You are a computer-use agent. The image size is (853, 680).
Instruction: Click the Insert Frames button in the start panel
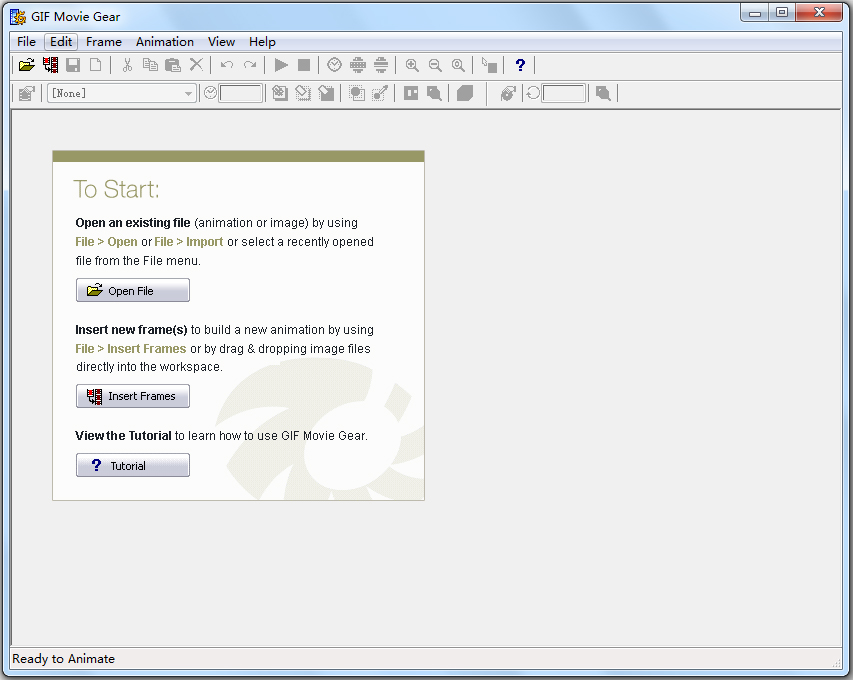tap(133, 396)
